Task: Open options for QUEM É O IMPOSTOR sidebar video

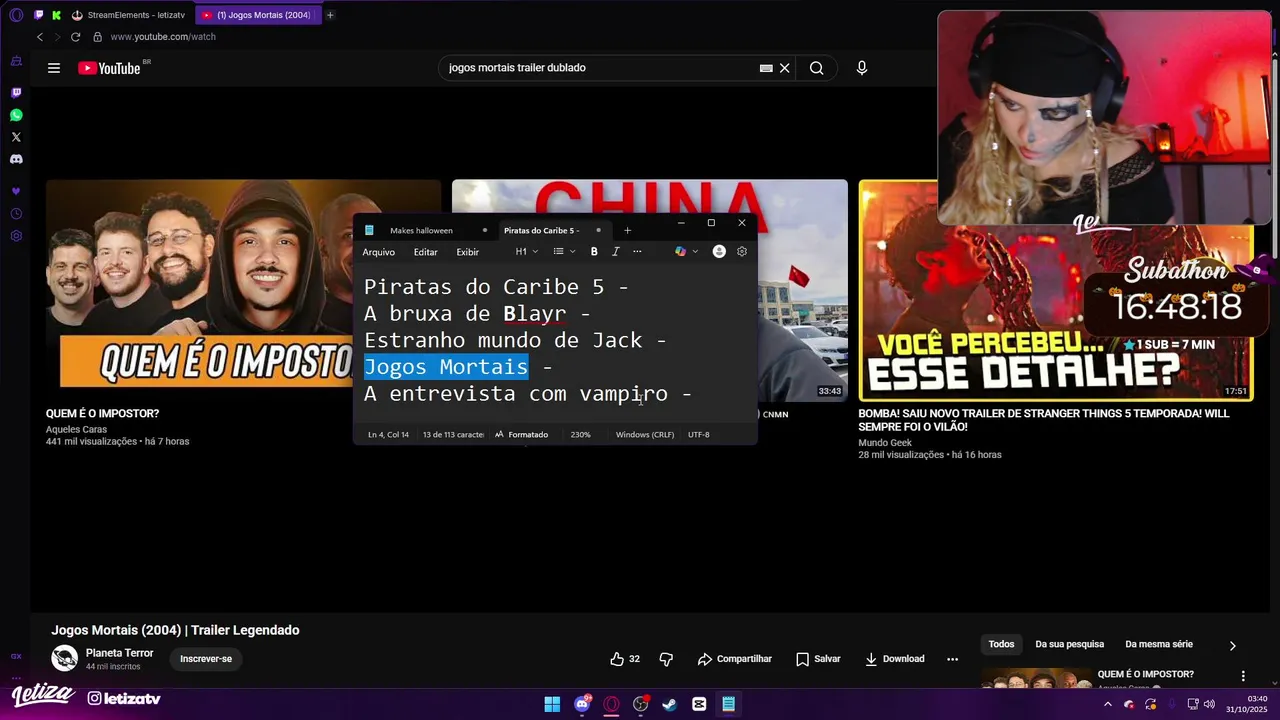Action: click(x=1243, y=677)
